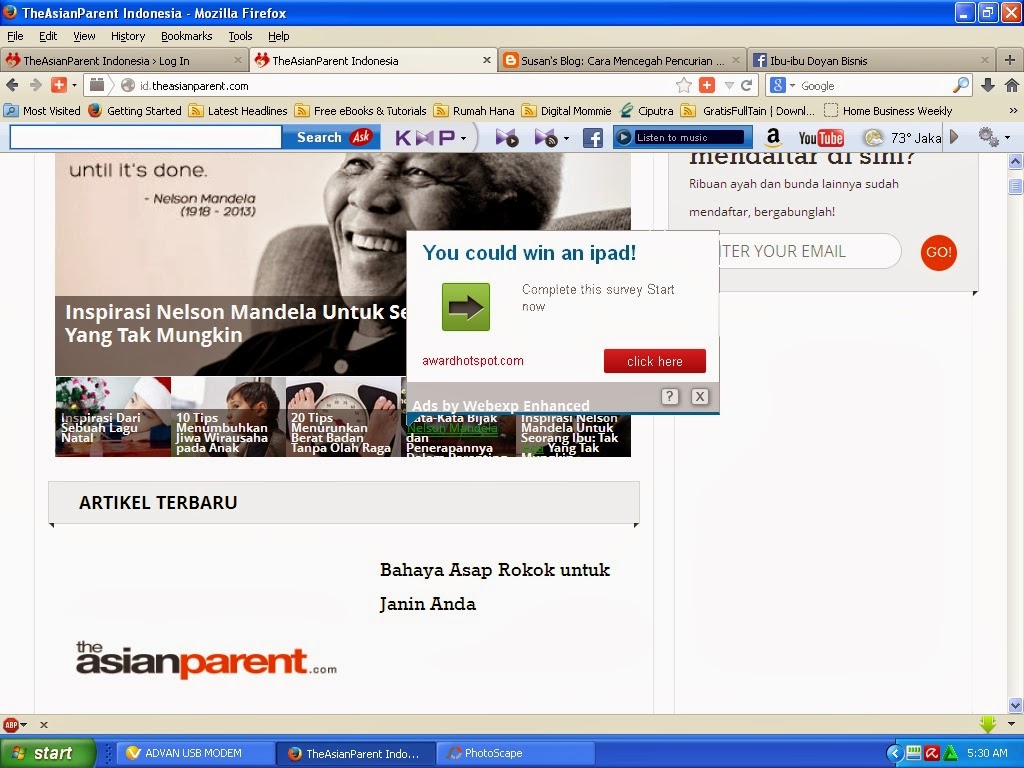Open the address bar history dropdown arrow

coord(729,86)
